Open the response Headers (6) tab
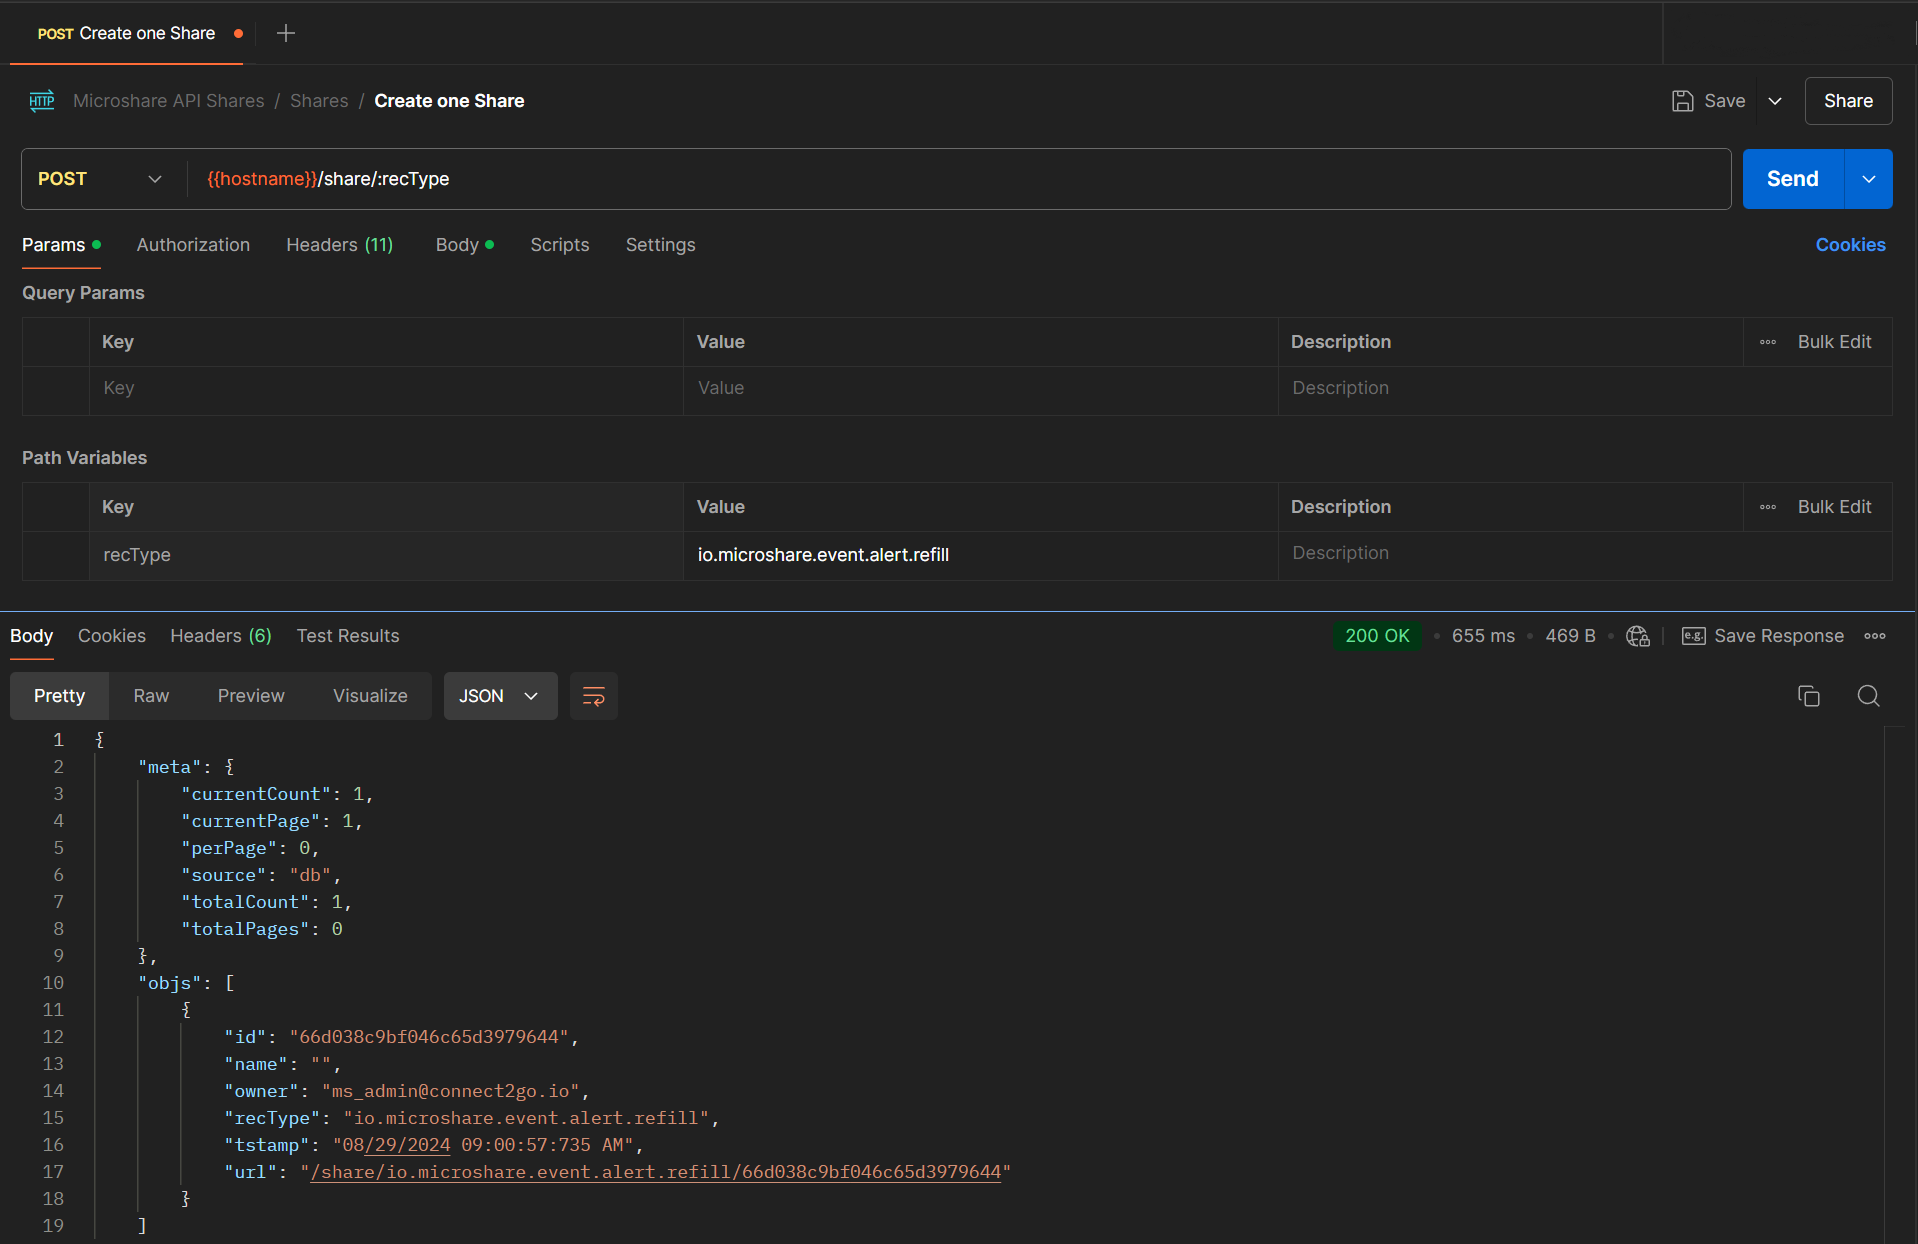This screenshot has height=1244, width=1918. click(221, 636)
